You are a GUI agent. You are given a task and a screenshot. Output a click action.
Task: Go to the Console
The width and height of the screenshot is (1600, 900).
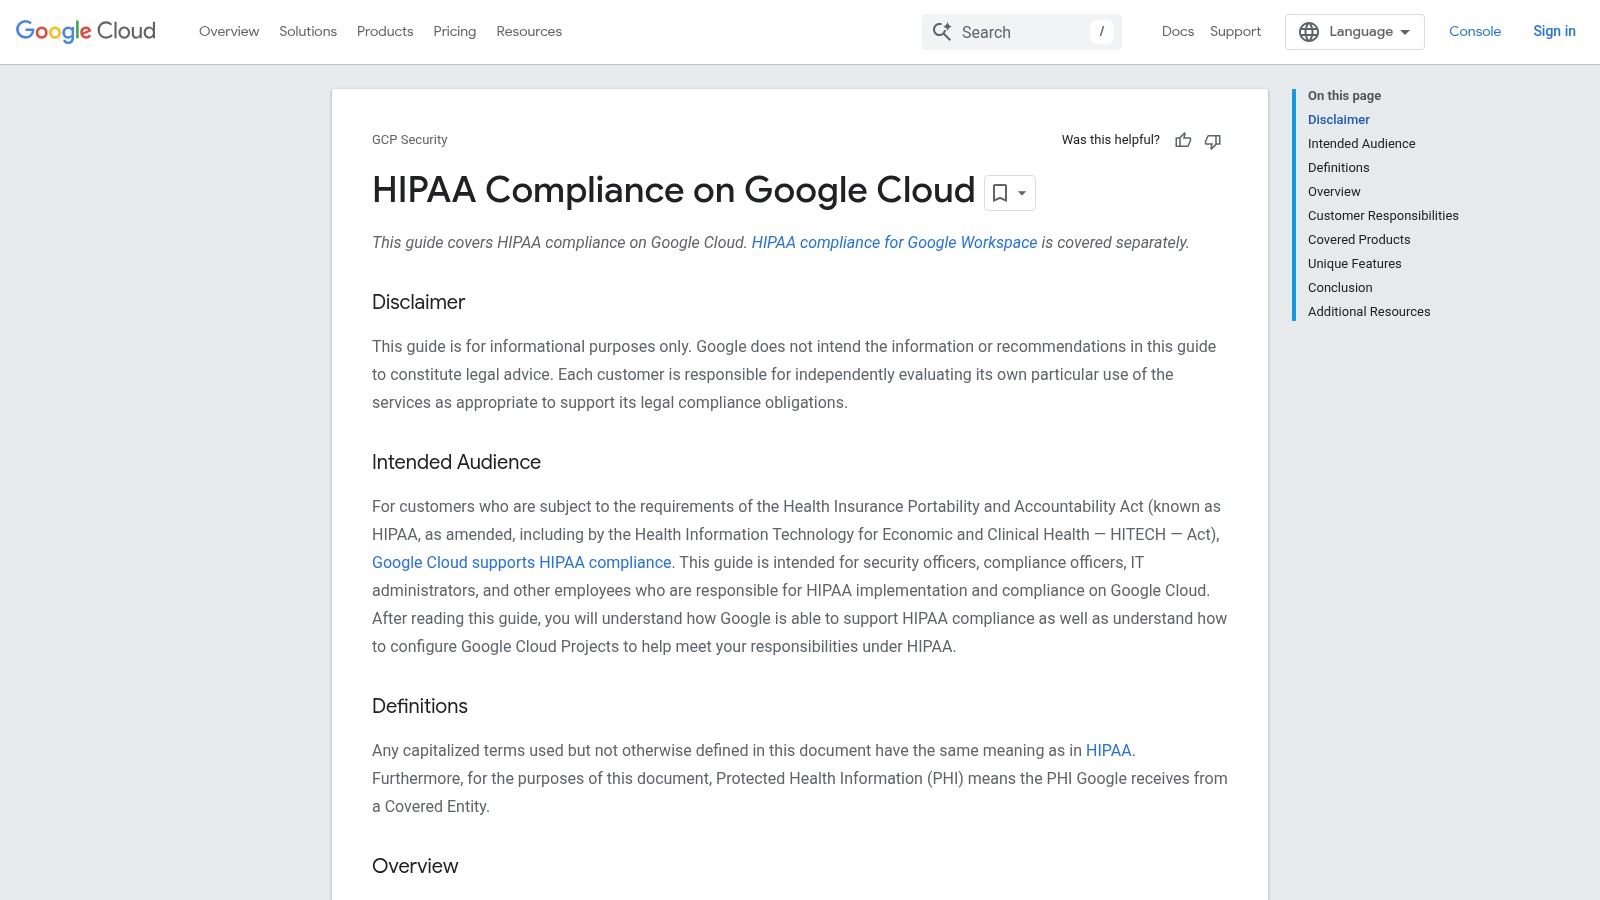point(1475,31)
